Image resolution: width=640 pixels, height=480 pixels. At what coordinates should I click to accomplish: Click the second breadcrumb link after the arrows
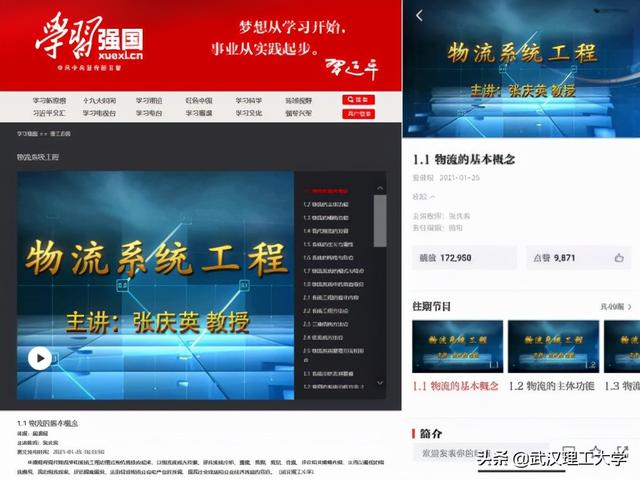[x=60, y=134]
